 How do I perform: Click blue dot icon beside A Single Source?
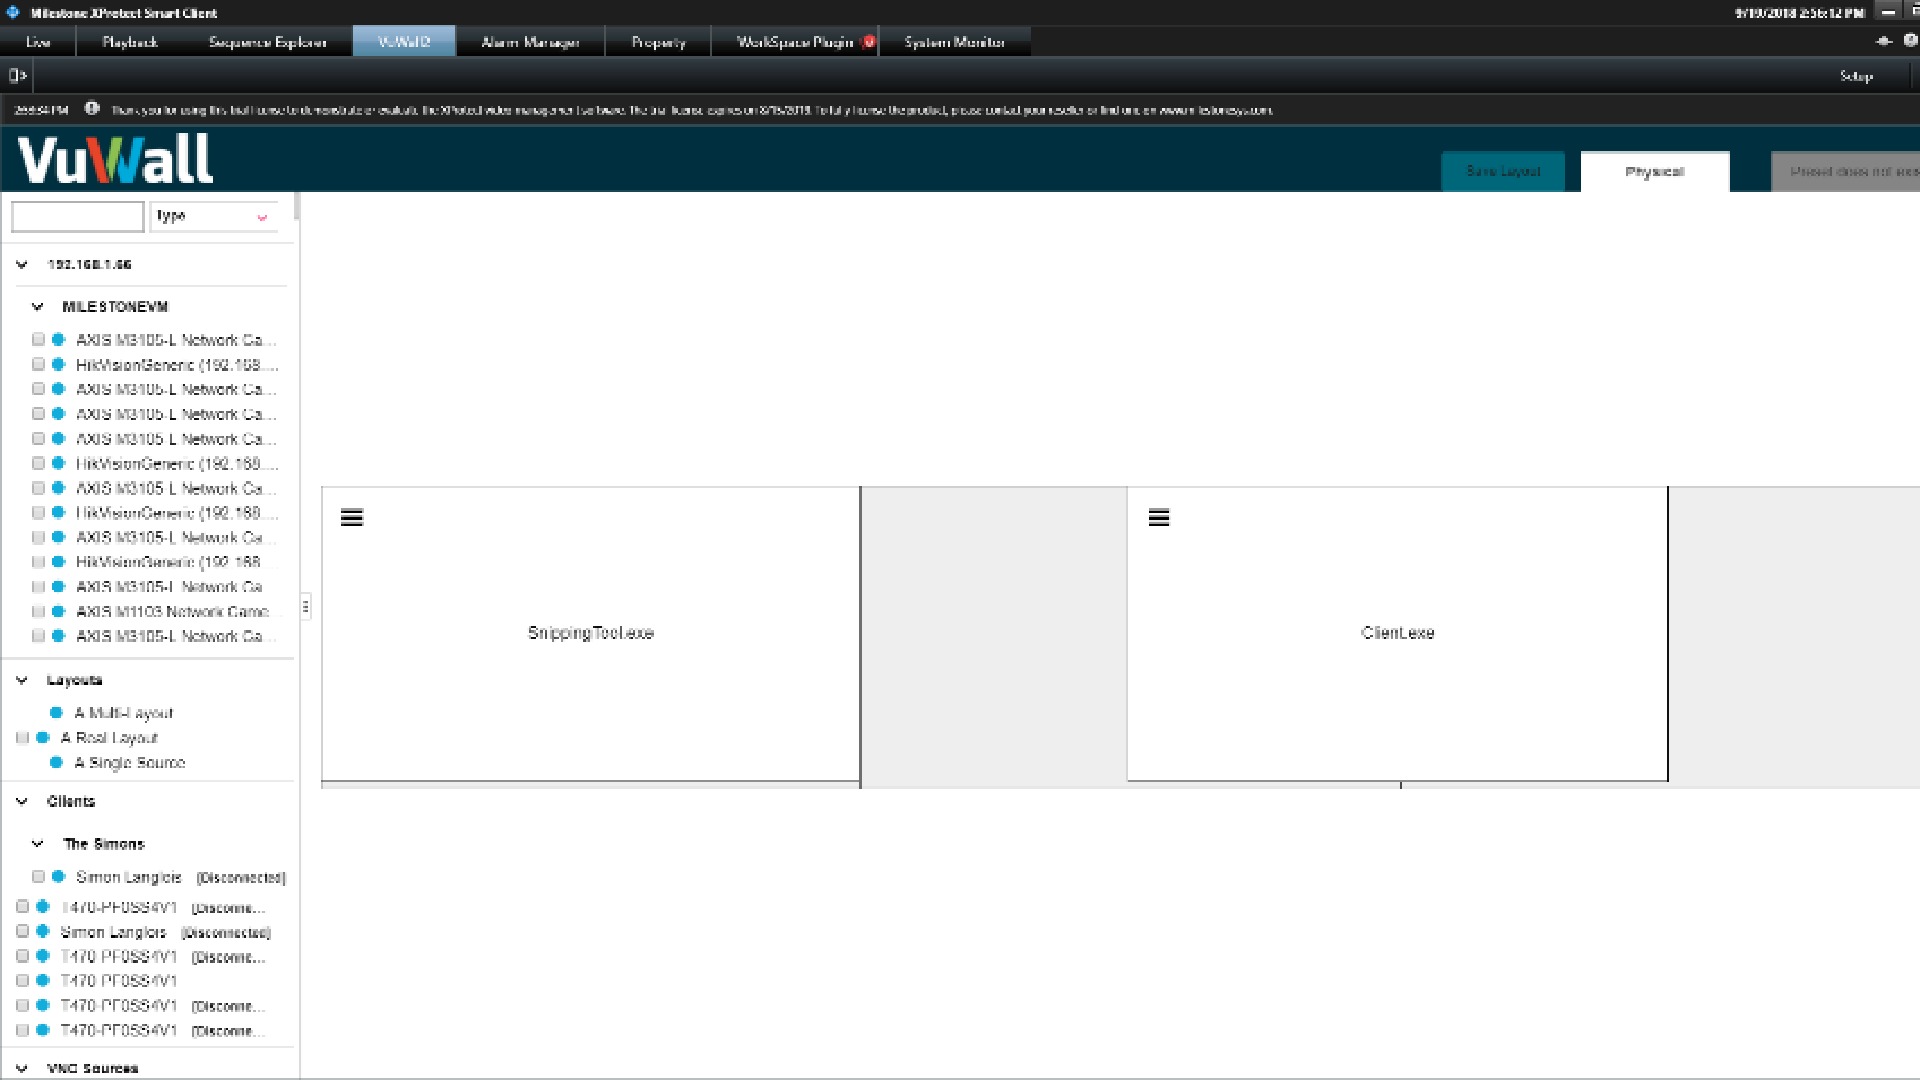tap(56, 762)
